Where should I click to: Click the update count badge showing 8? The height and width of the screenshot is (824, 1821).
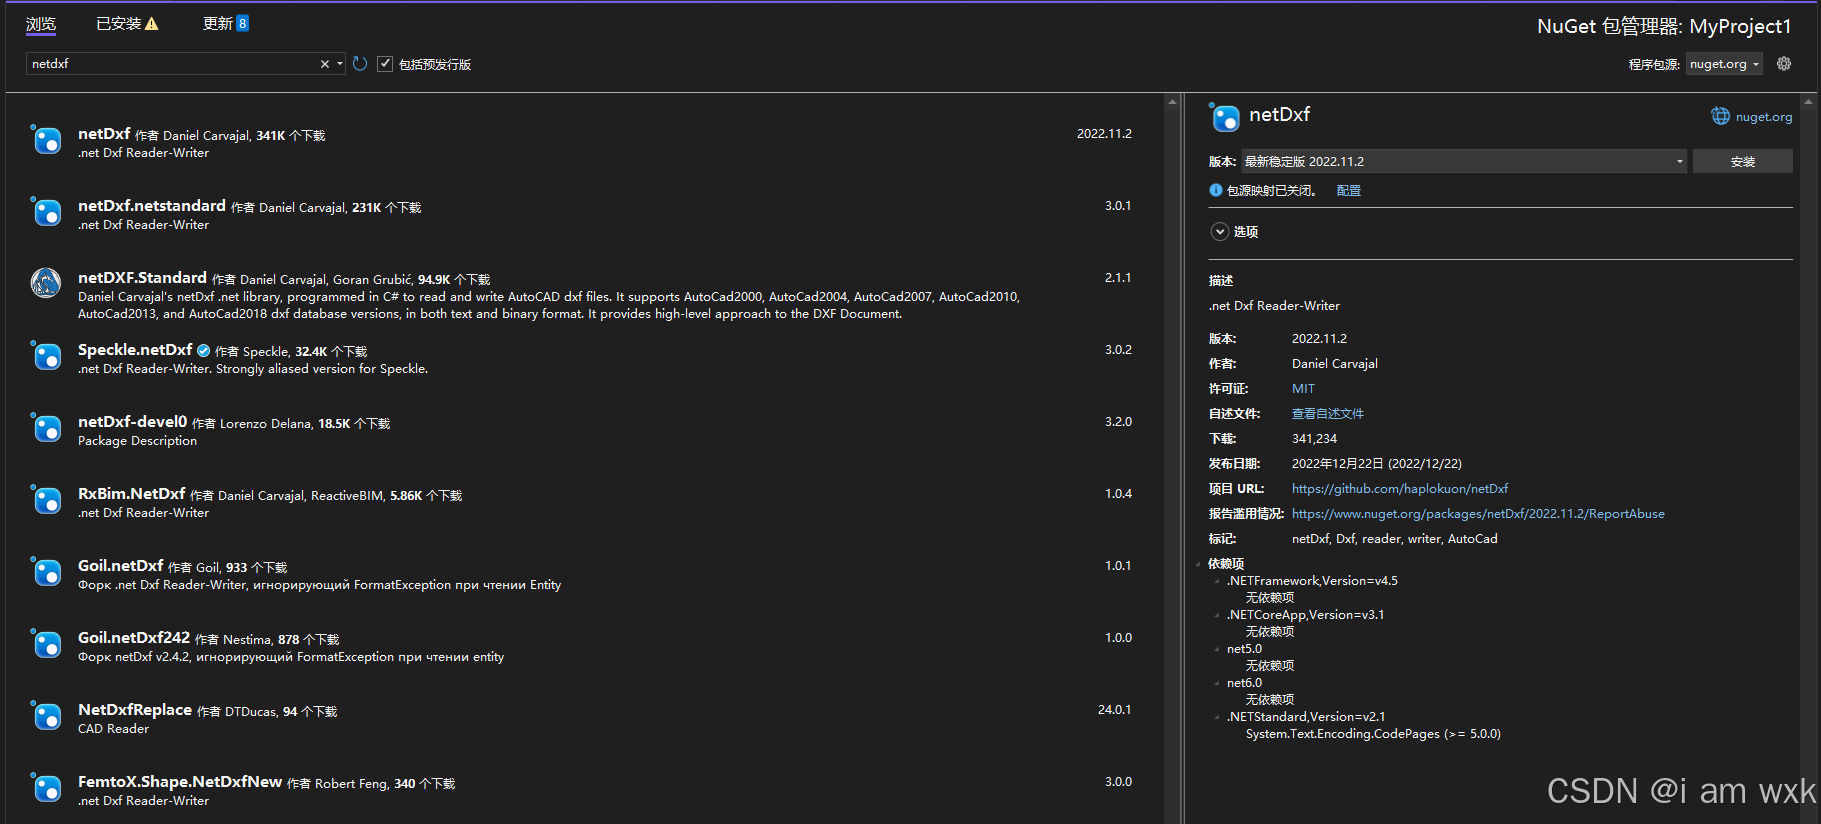(x=242, y=24)
